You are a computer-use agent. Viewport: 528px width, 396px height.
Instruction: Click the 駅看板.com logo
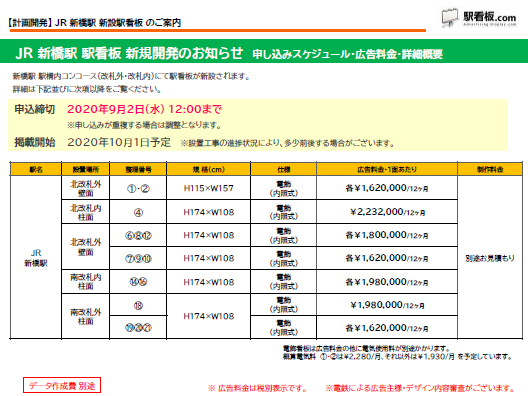click(479, 18)
